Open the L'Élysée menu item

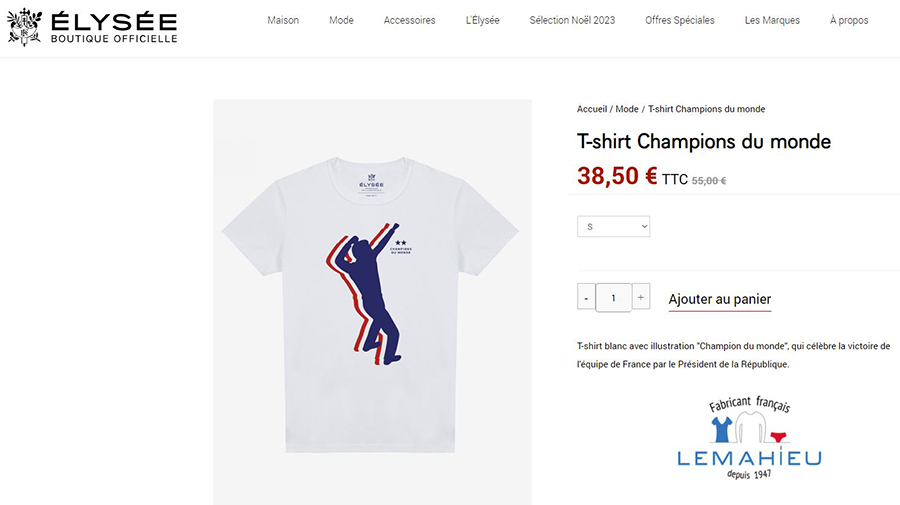[482, 21]
